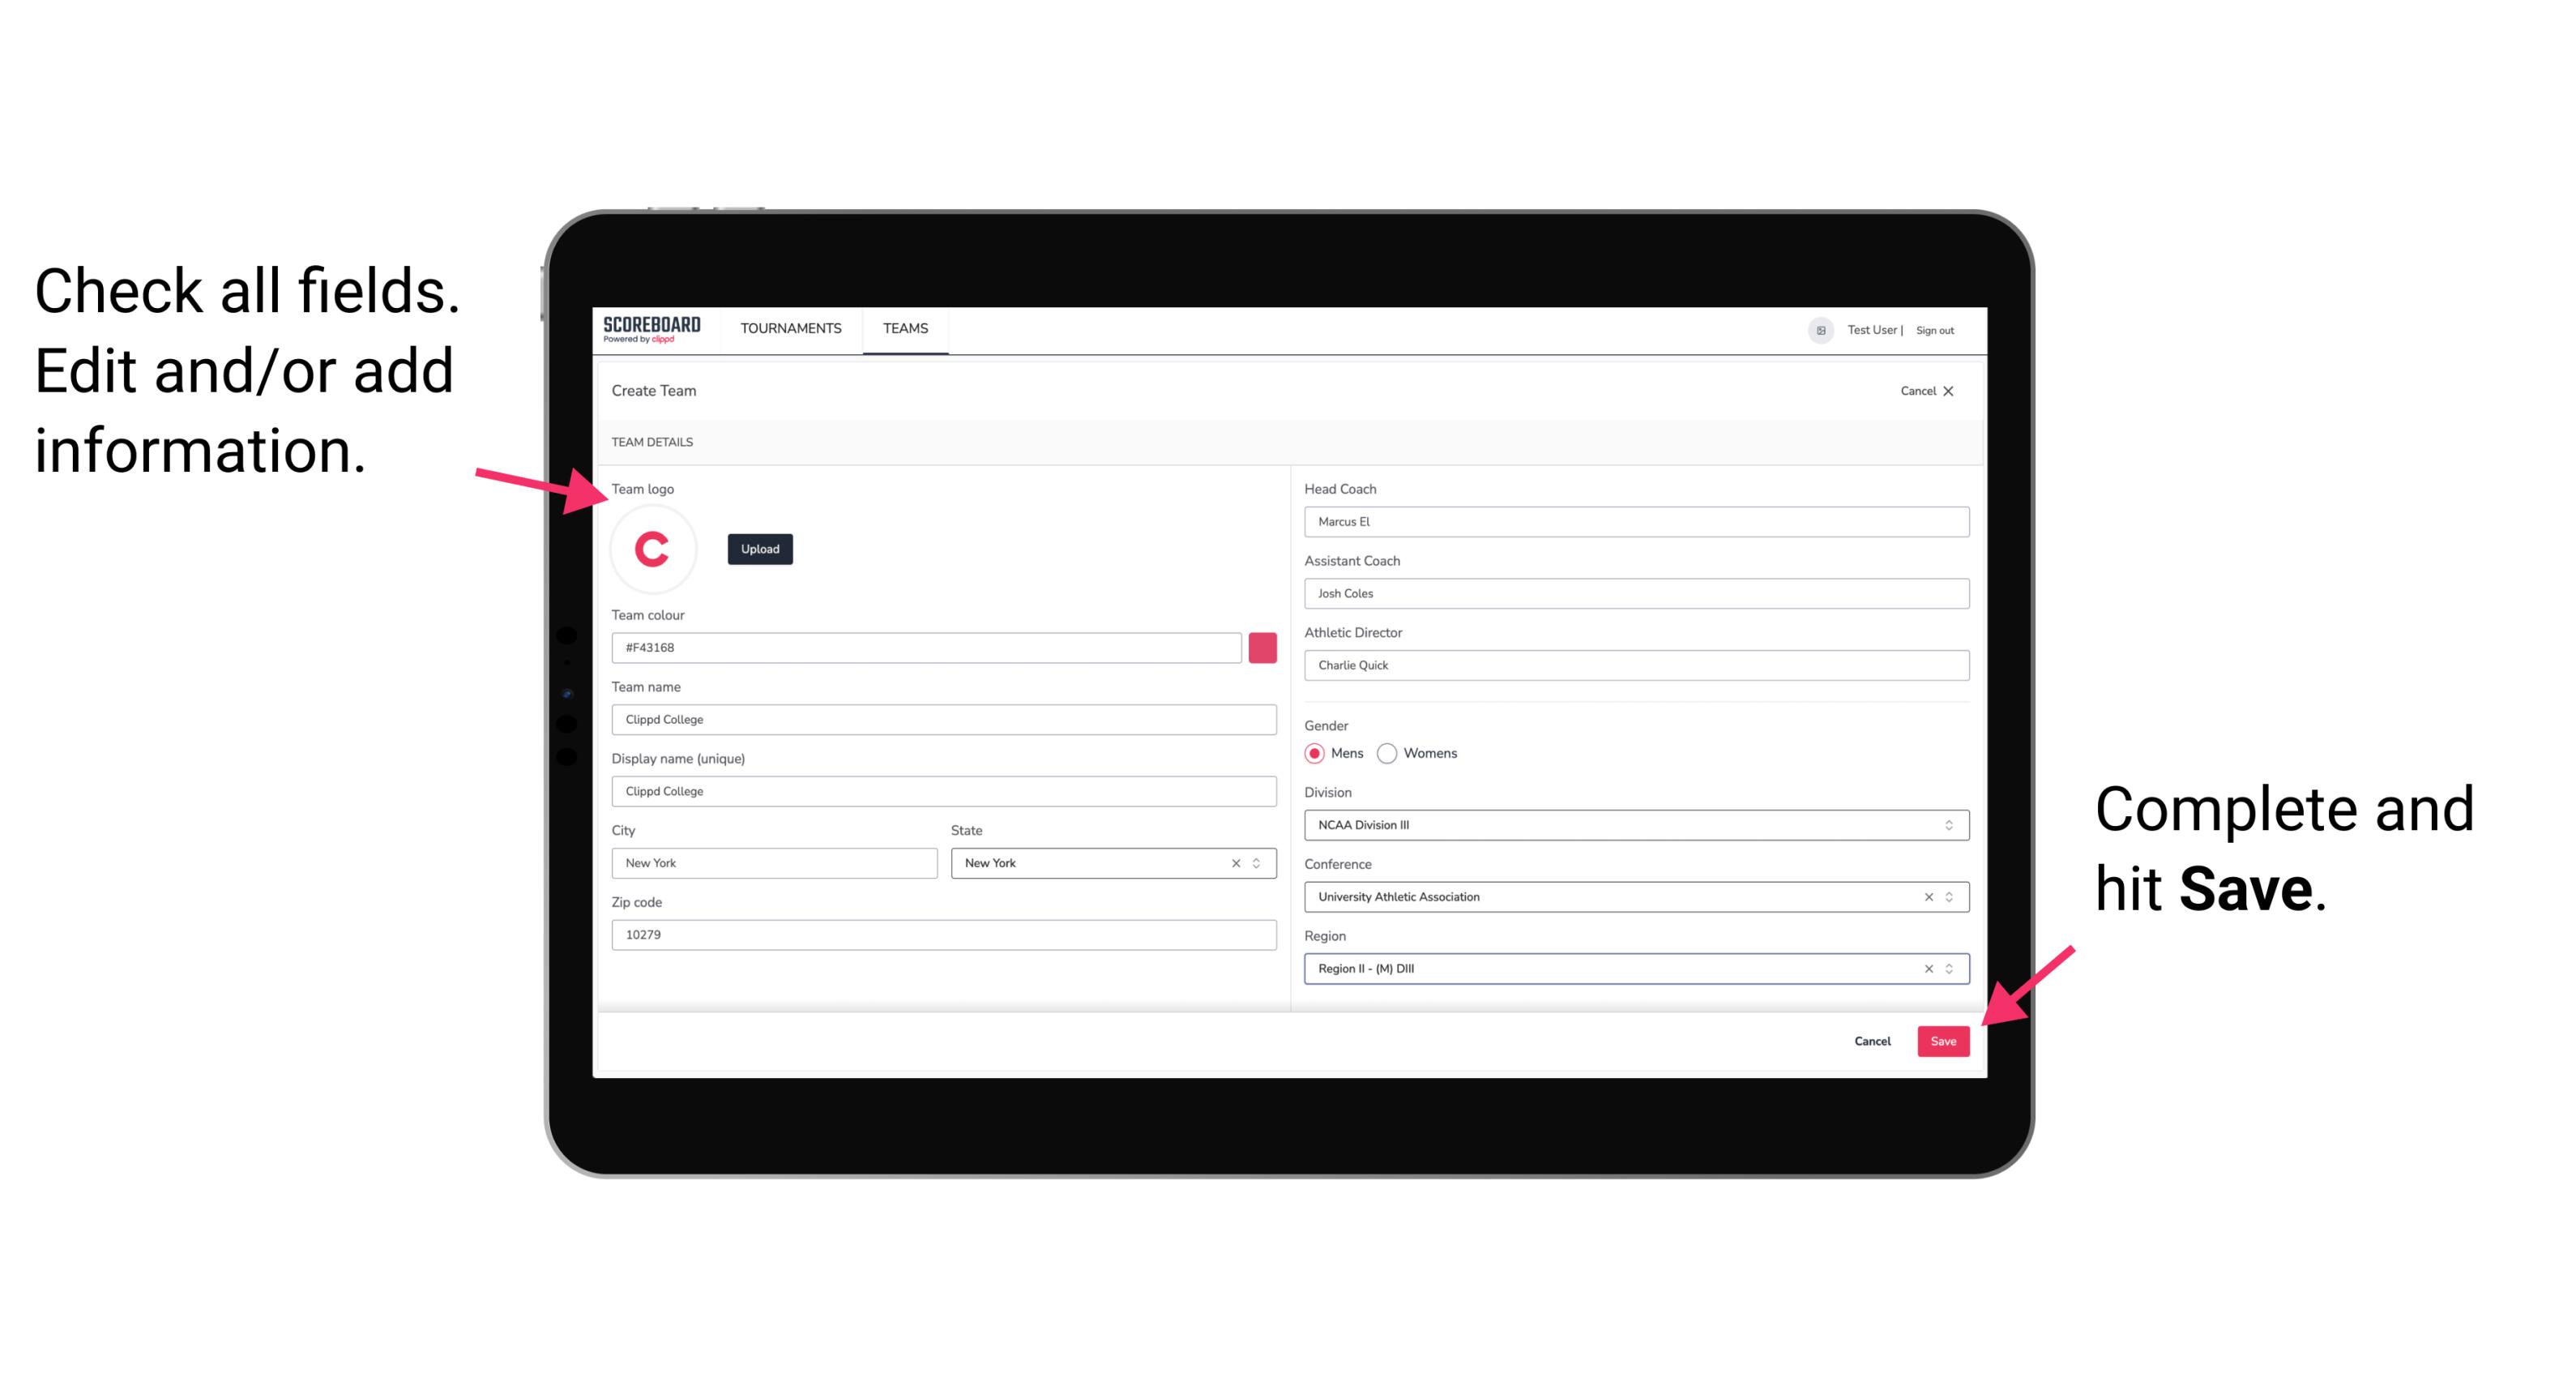The height and width of the screenshot is (1386, 2576).
Task: Open the TOURNAMENTS tab
Action: pyautogui.click(x=792, y=329)
